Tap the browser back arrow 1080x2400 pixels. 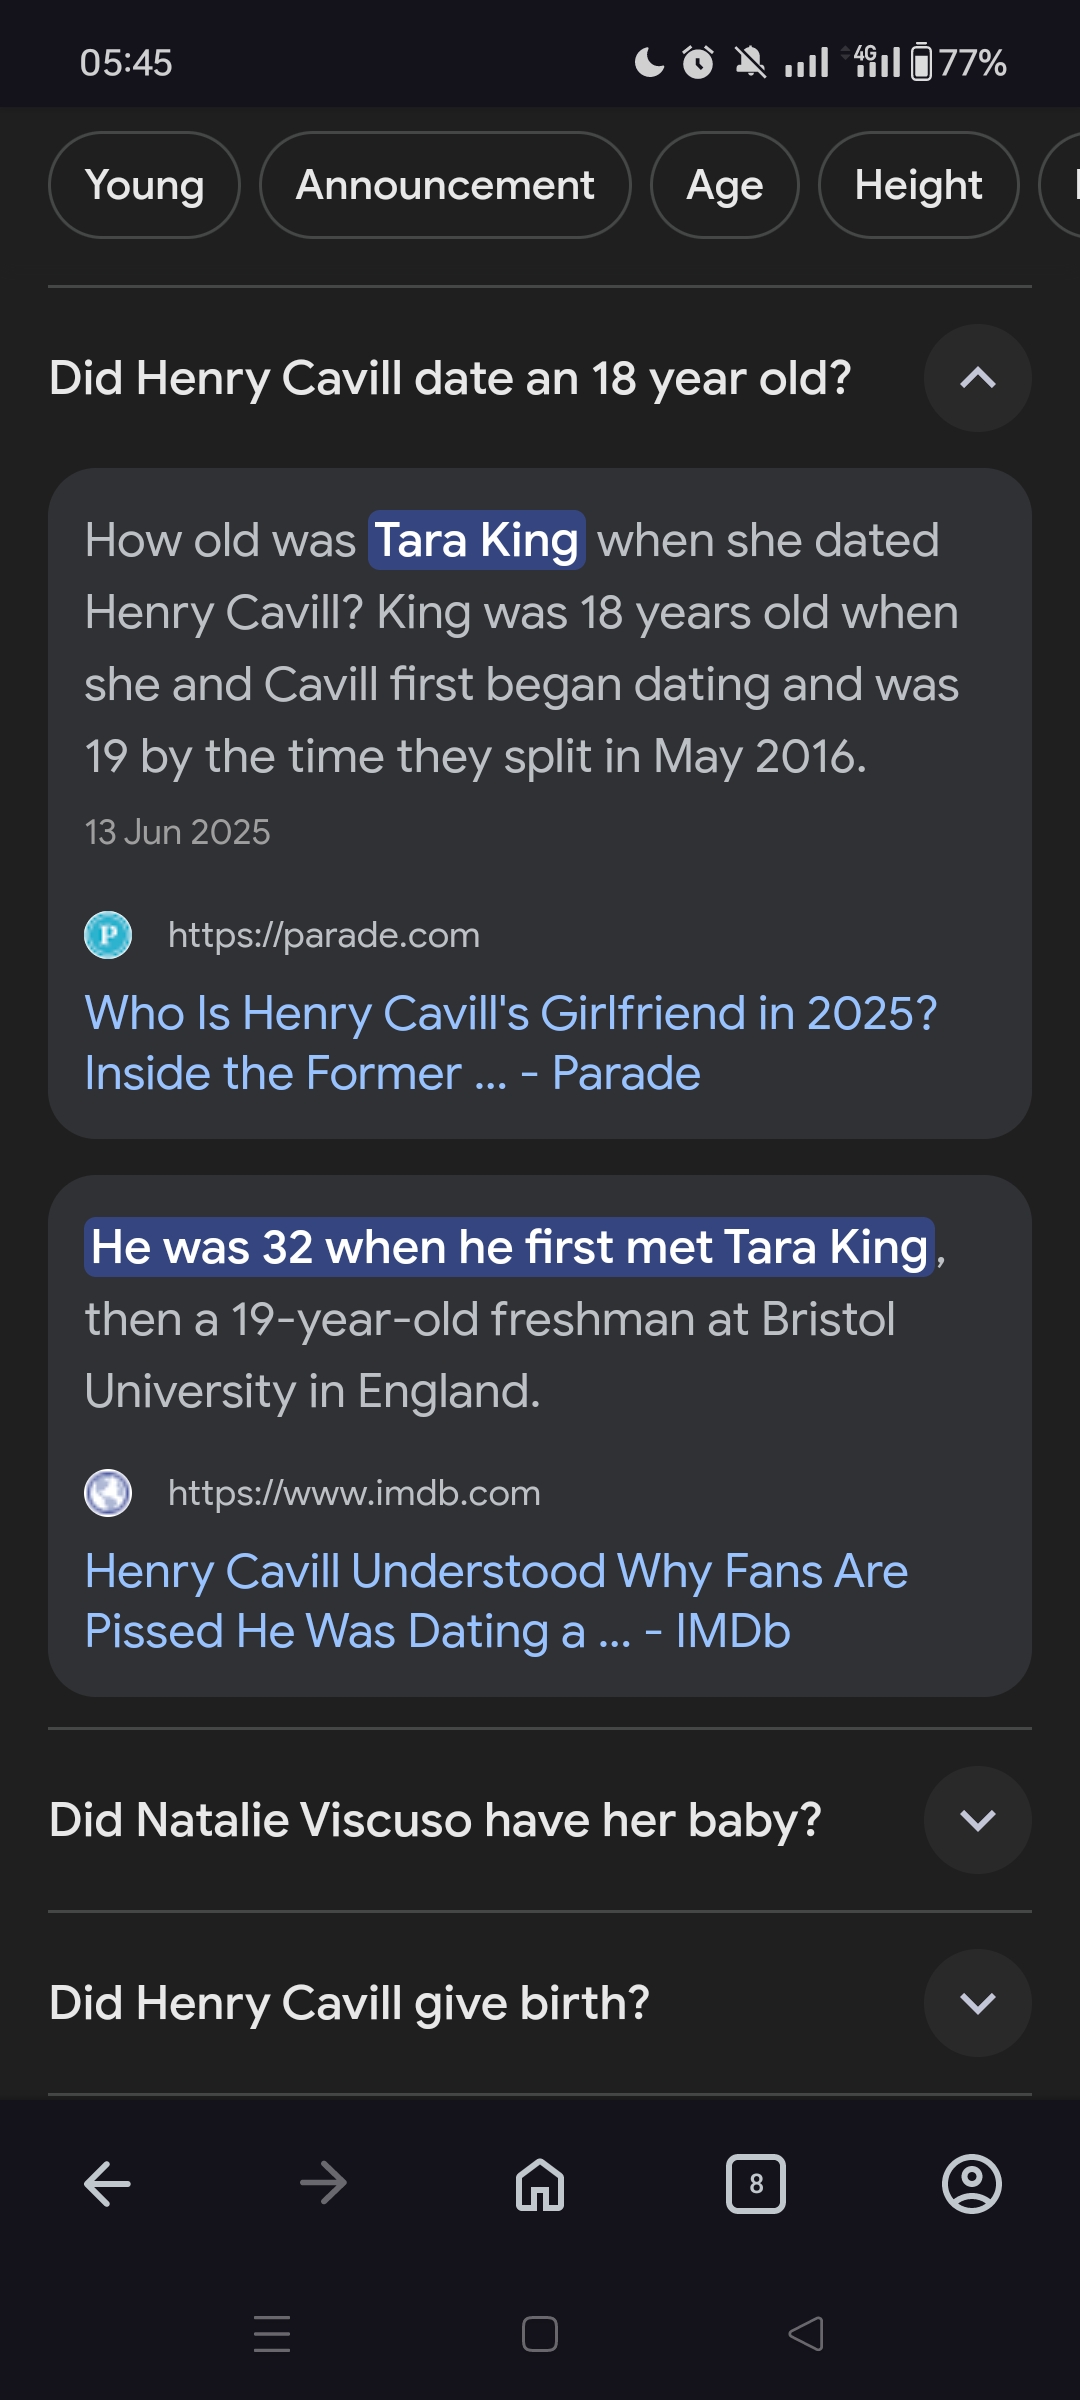pyautogui.click(x=108, y=2183)
